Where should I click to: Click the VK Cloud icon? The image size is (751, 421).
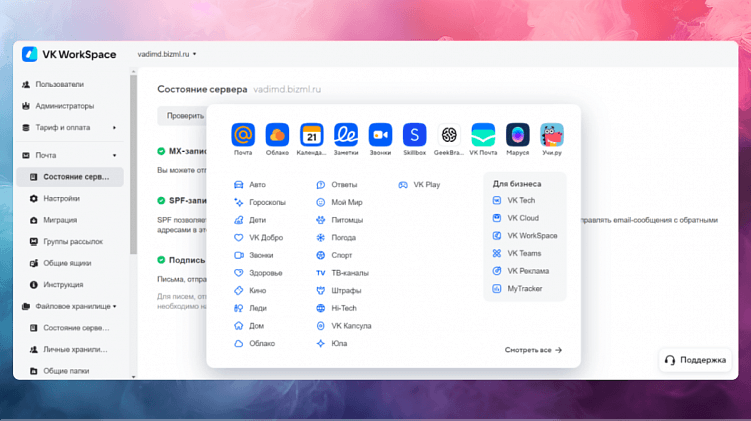tap(497, 218)
